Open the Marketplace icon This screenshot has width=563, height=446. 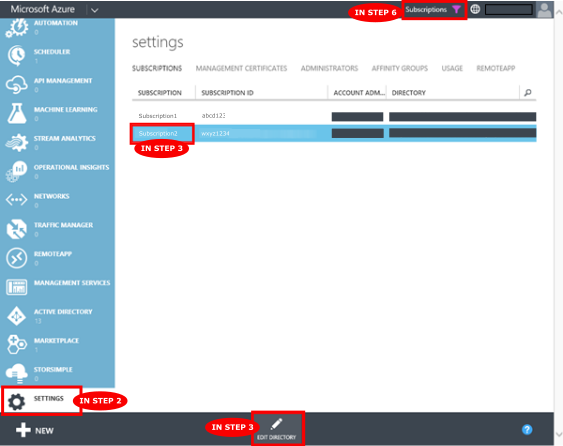17,344
